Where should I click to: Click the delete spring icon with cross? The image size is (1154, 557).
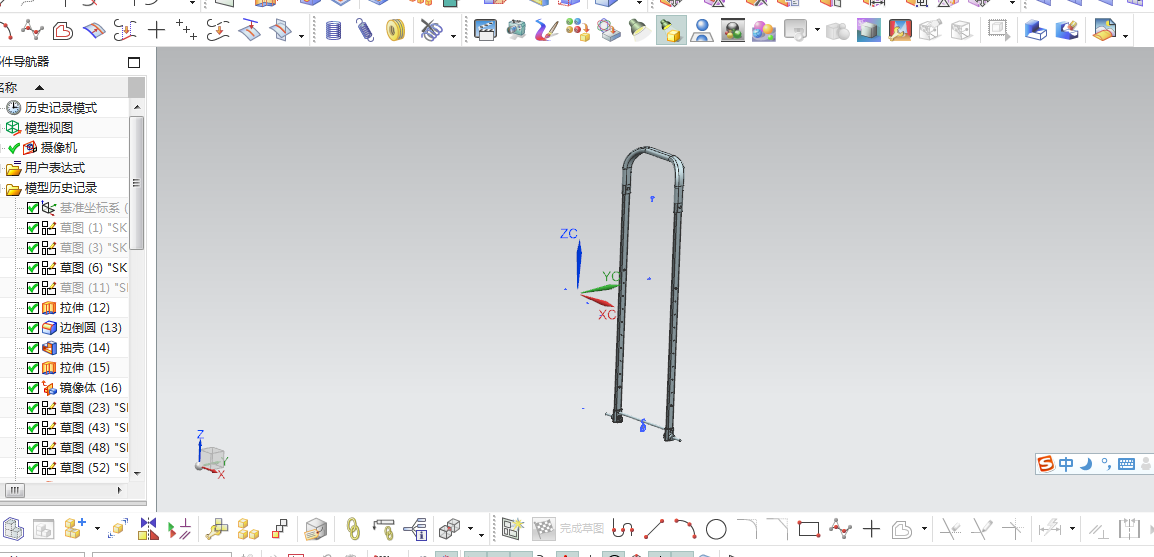pos(431,30)
